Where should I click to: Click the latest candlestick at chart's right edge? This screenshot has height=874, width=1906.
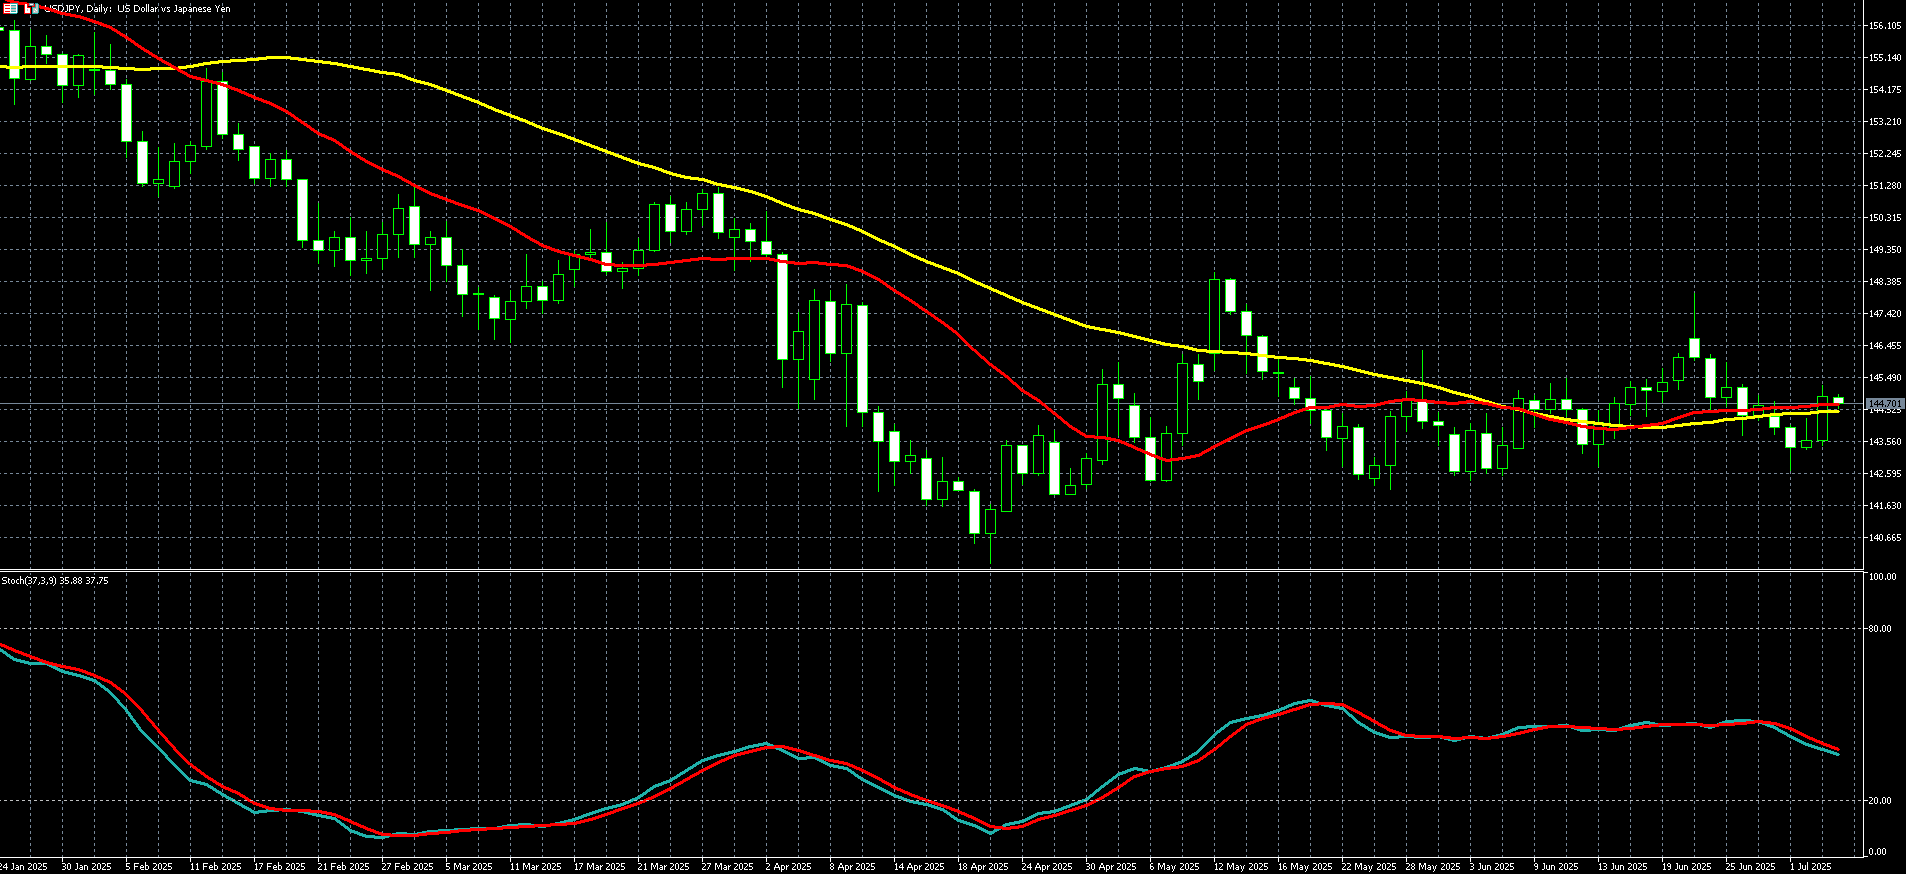pos(1838,400)
